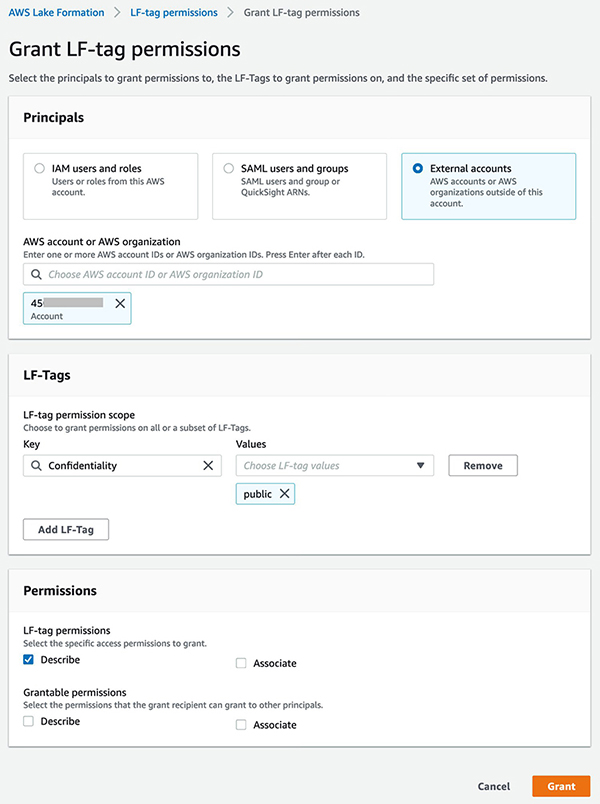
Task: Click the magnifier icon in Key field
Action: (x=36, y=465)
